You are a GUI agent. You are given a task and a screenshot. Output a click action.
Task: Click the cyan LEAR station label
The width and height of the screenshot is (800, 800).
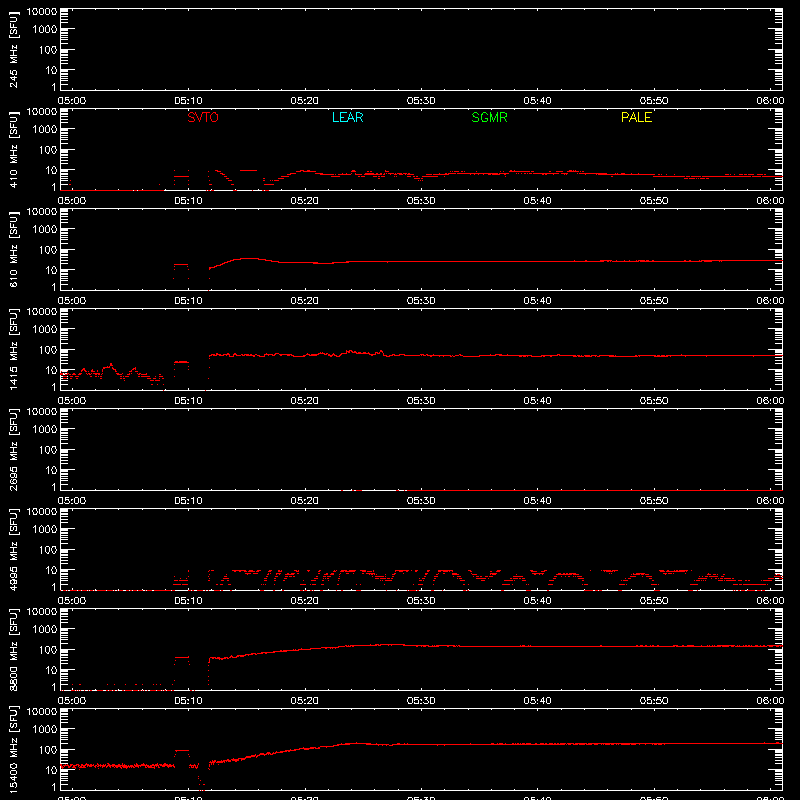tap(347, 117)
